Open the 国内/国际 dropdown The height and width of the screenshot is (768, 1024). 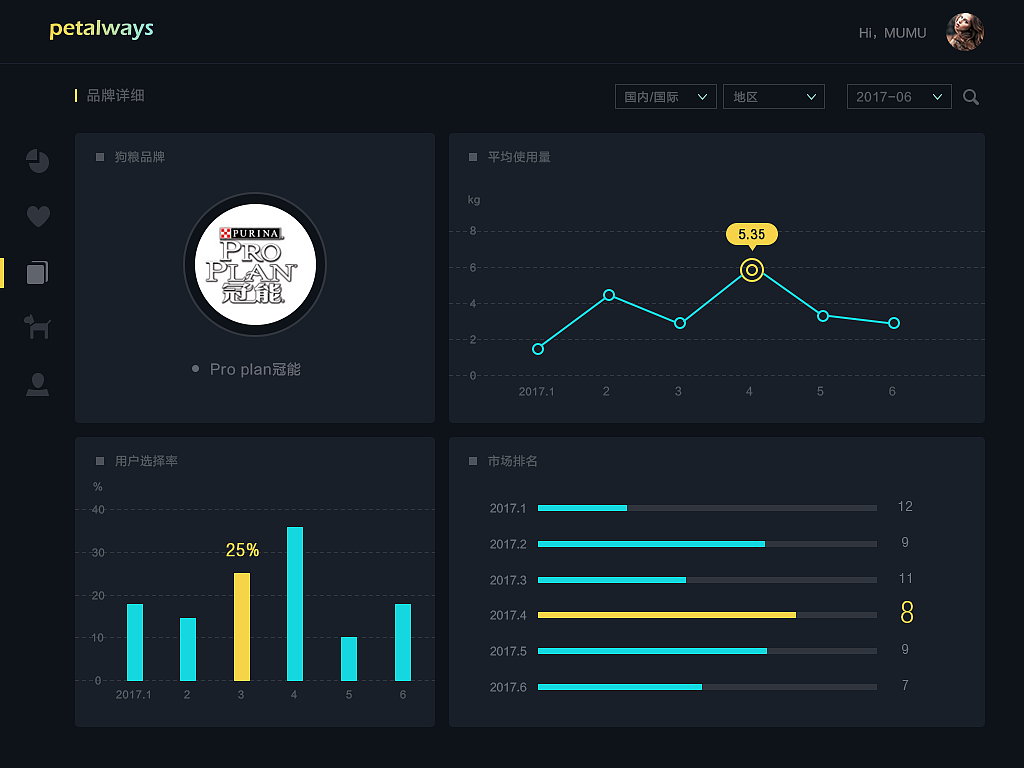pos(665,97)
